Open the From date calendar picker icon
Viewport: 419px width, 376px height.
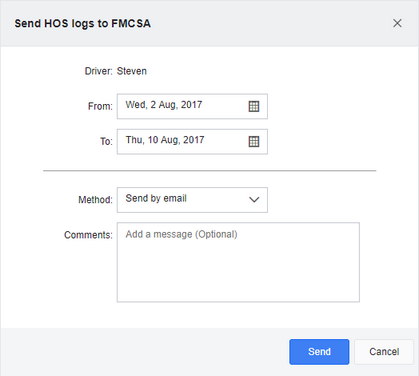click(254, 106)
